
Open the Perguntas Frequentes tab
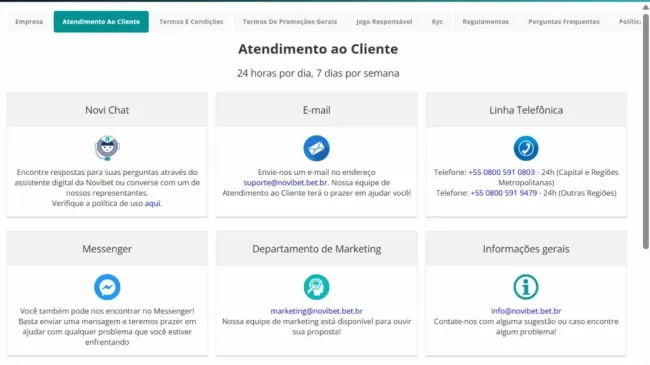[x=564, y=22]
